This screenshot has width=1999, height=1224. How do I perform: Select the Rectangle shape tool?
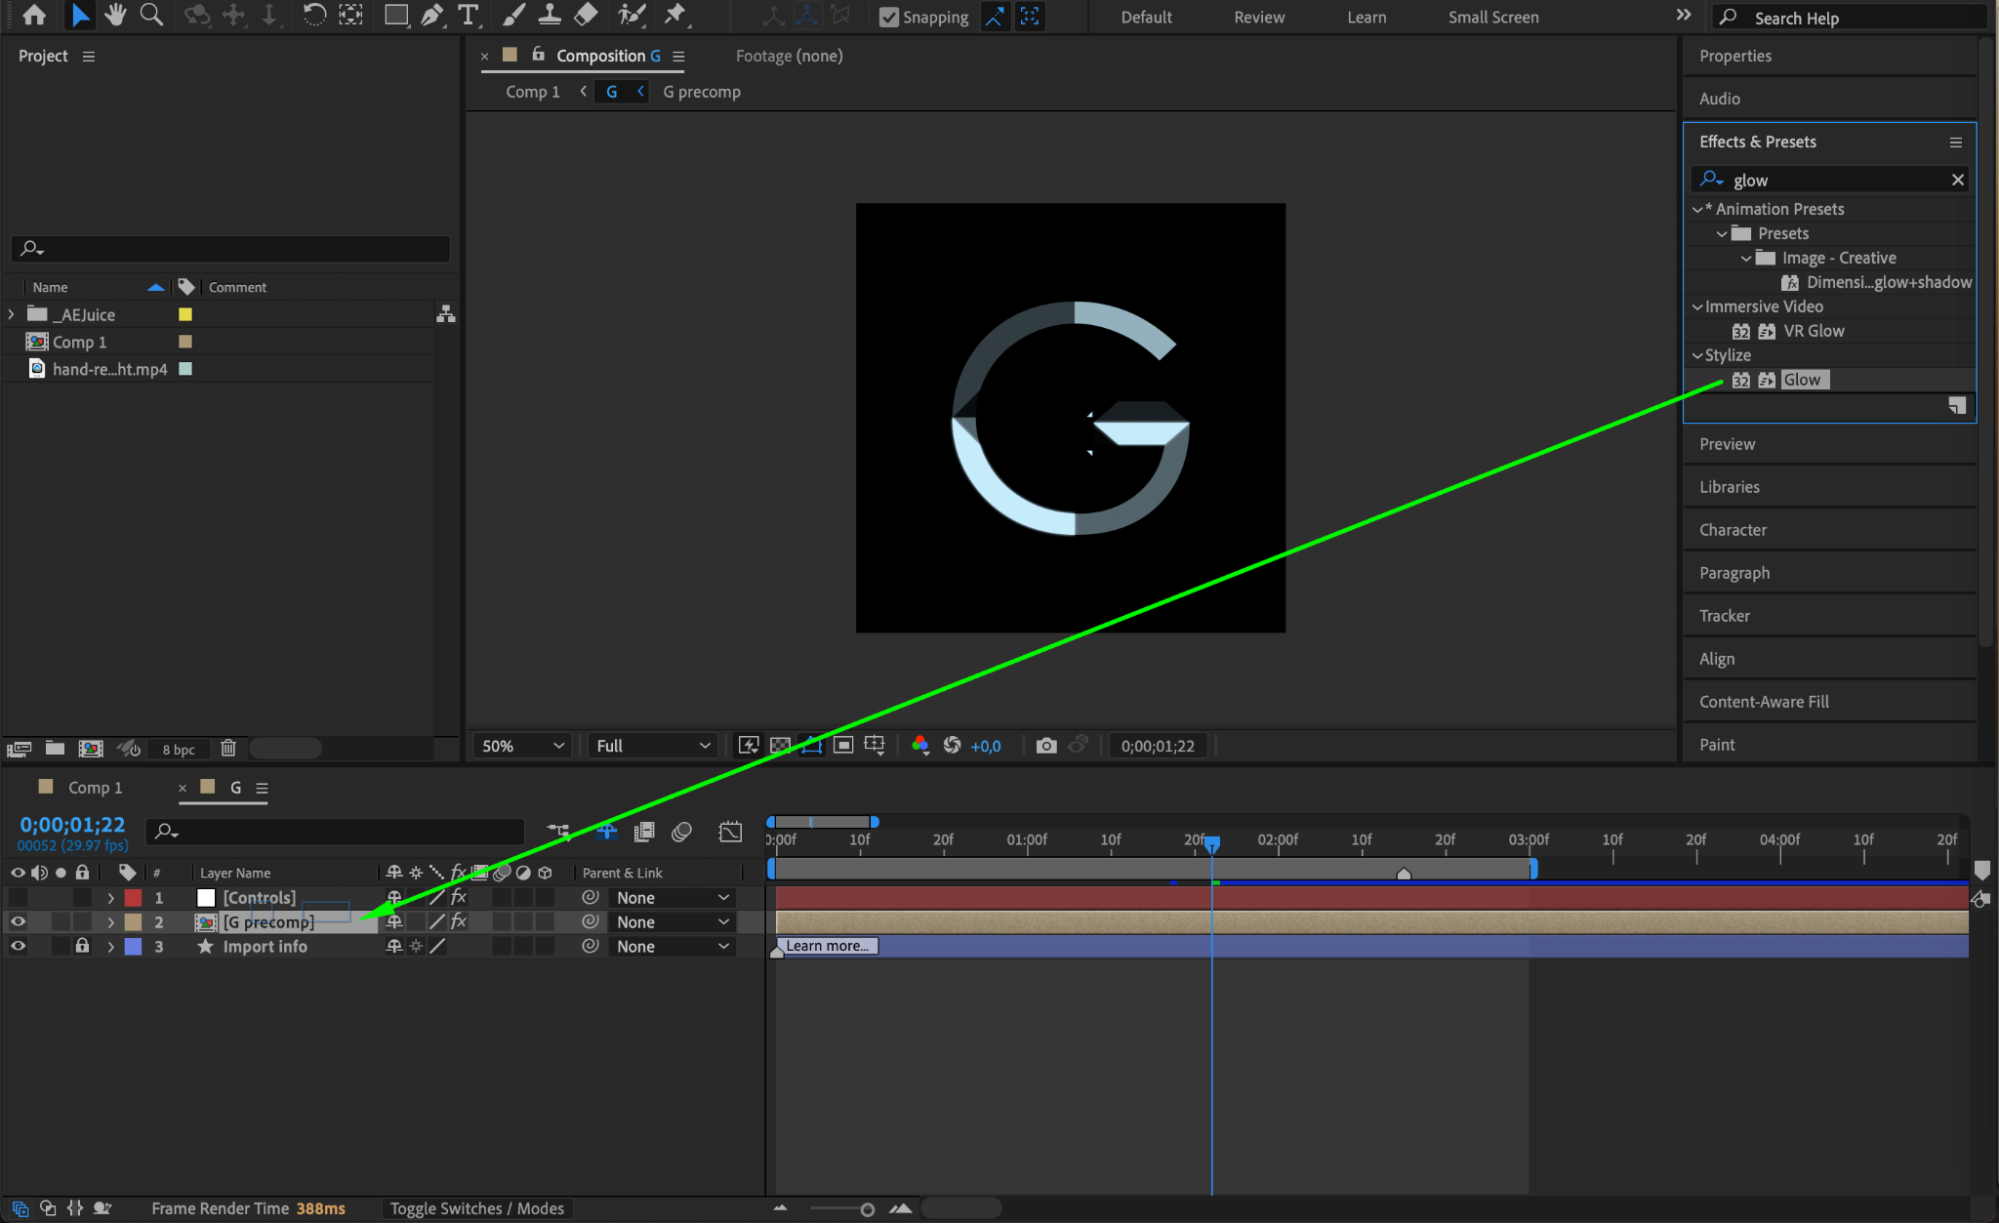pos(396,15)
